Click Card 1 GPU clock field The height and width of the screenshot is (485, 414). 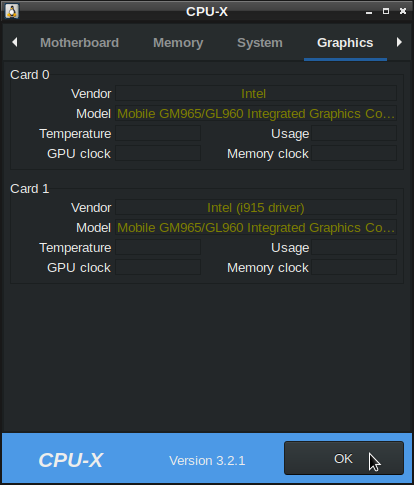coord(158,268)
